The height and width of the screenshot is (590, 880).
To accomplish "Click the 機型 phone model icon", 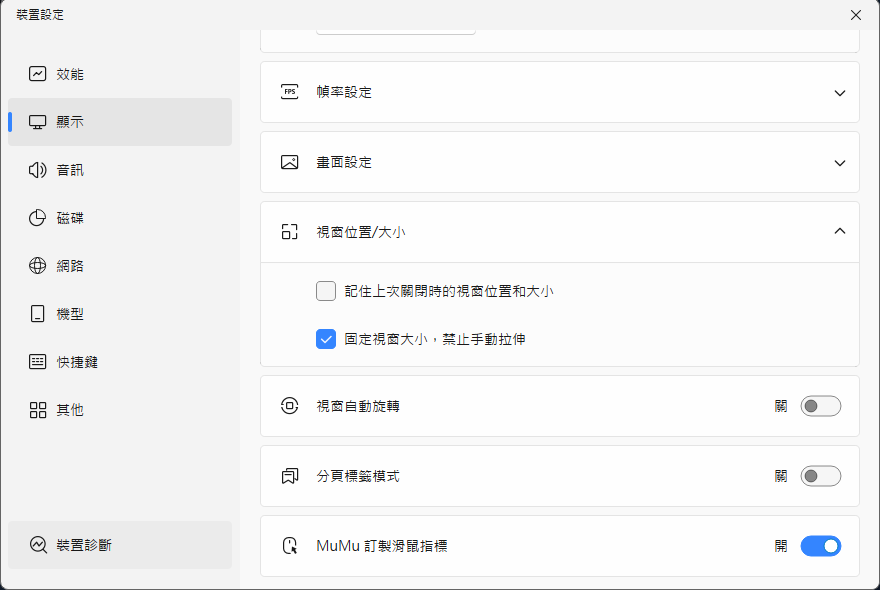I will [38, 314].
